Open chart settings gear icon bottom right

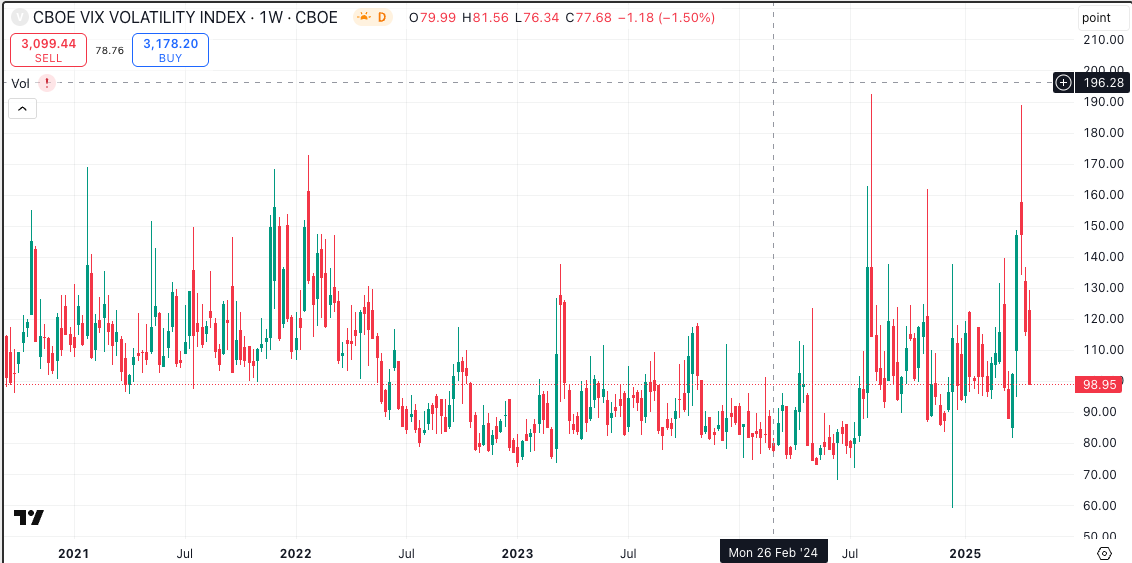pyautogui.click(x=1104, y=553)
